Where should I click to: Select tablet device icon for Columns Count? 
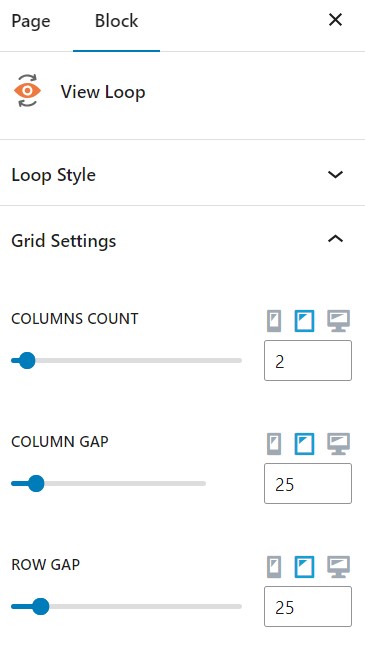coord(304,321)
